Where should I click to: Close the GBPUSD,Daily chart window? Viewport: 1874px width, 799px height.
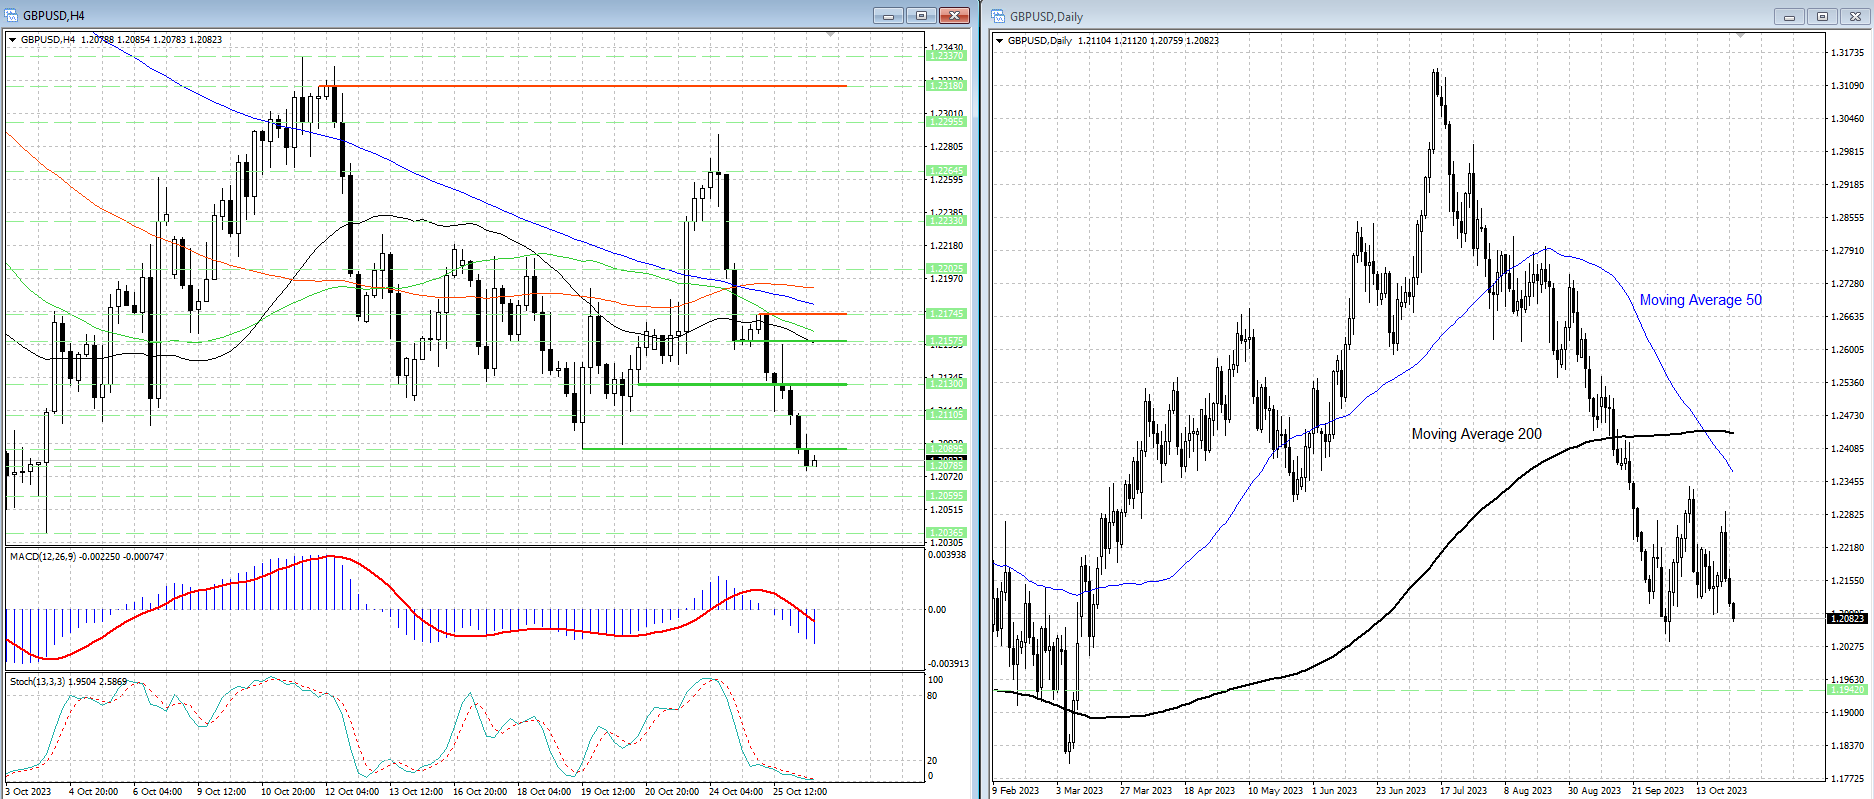pyautogui.click(x=1855, y=16)
